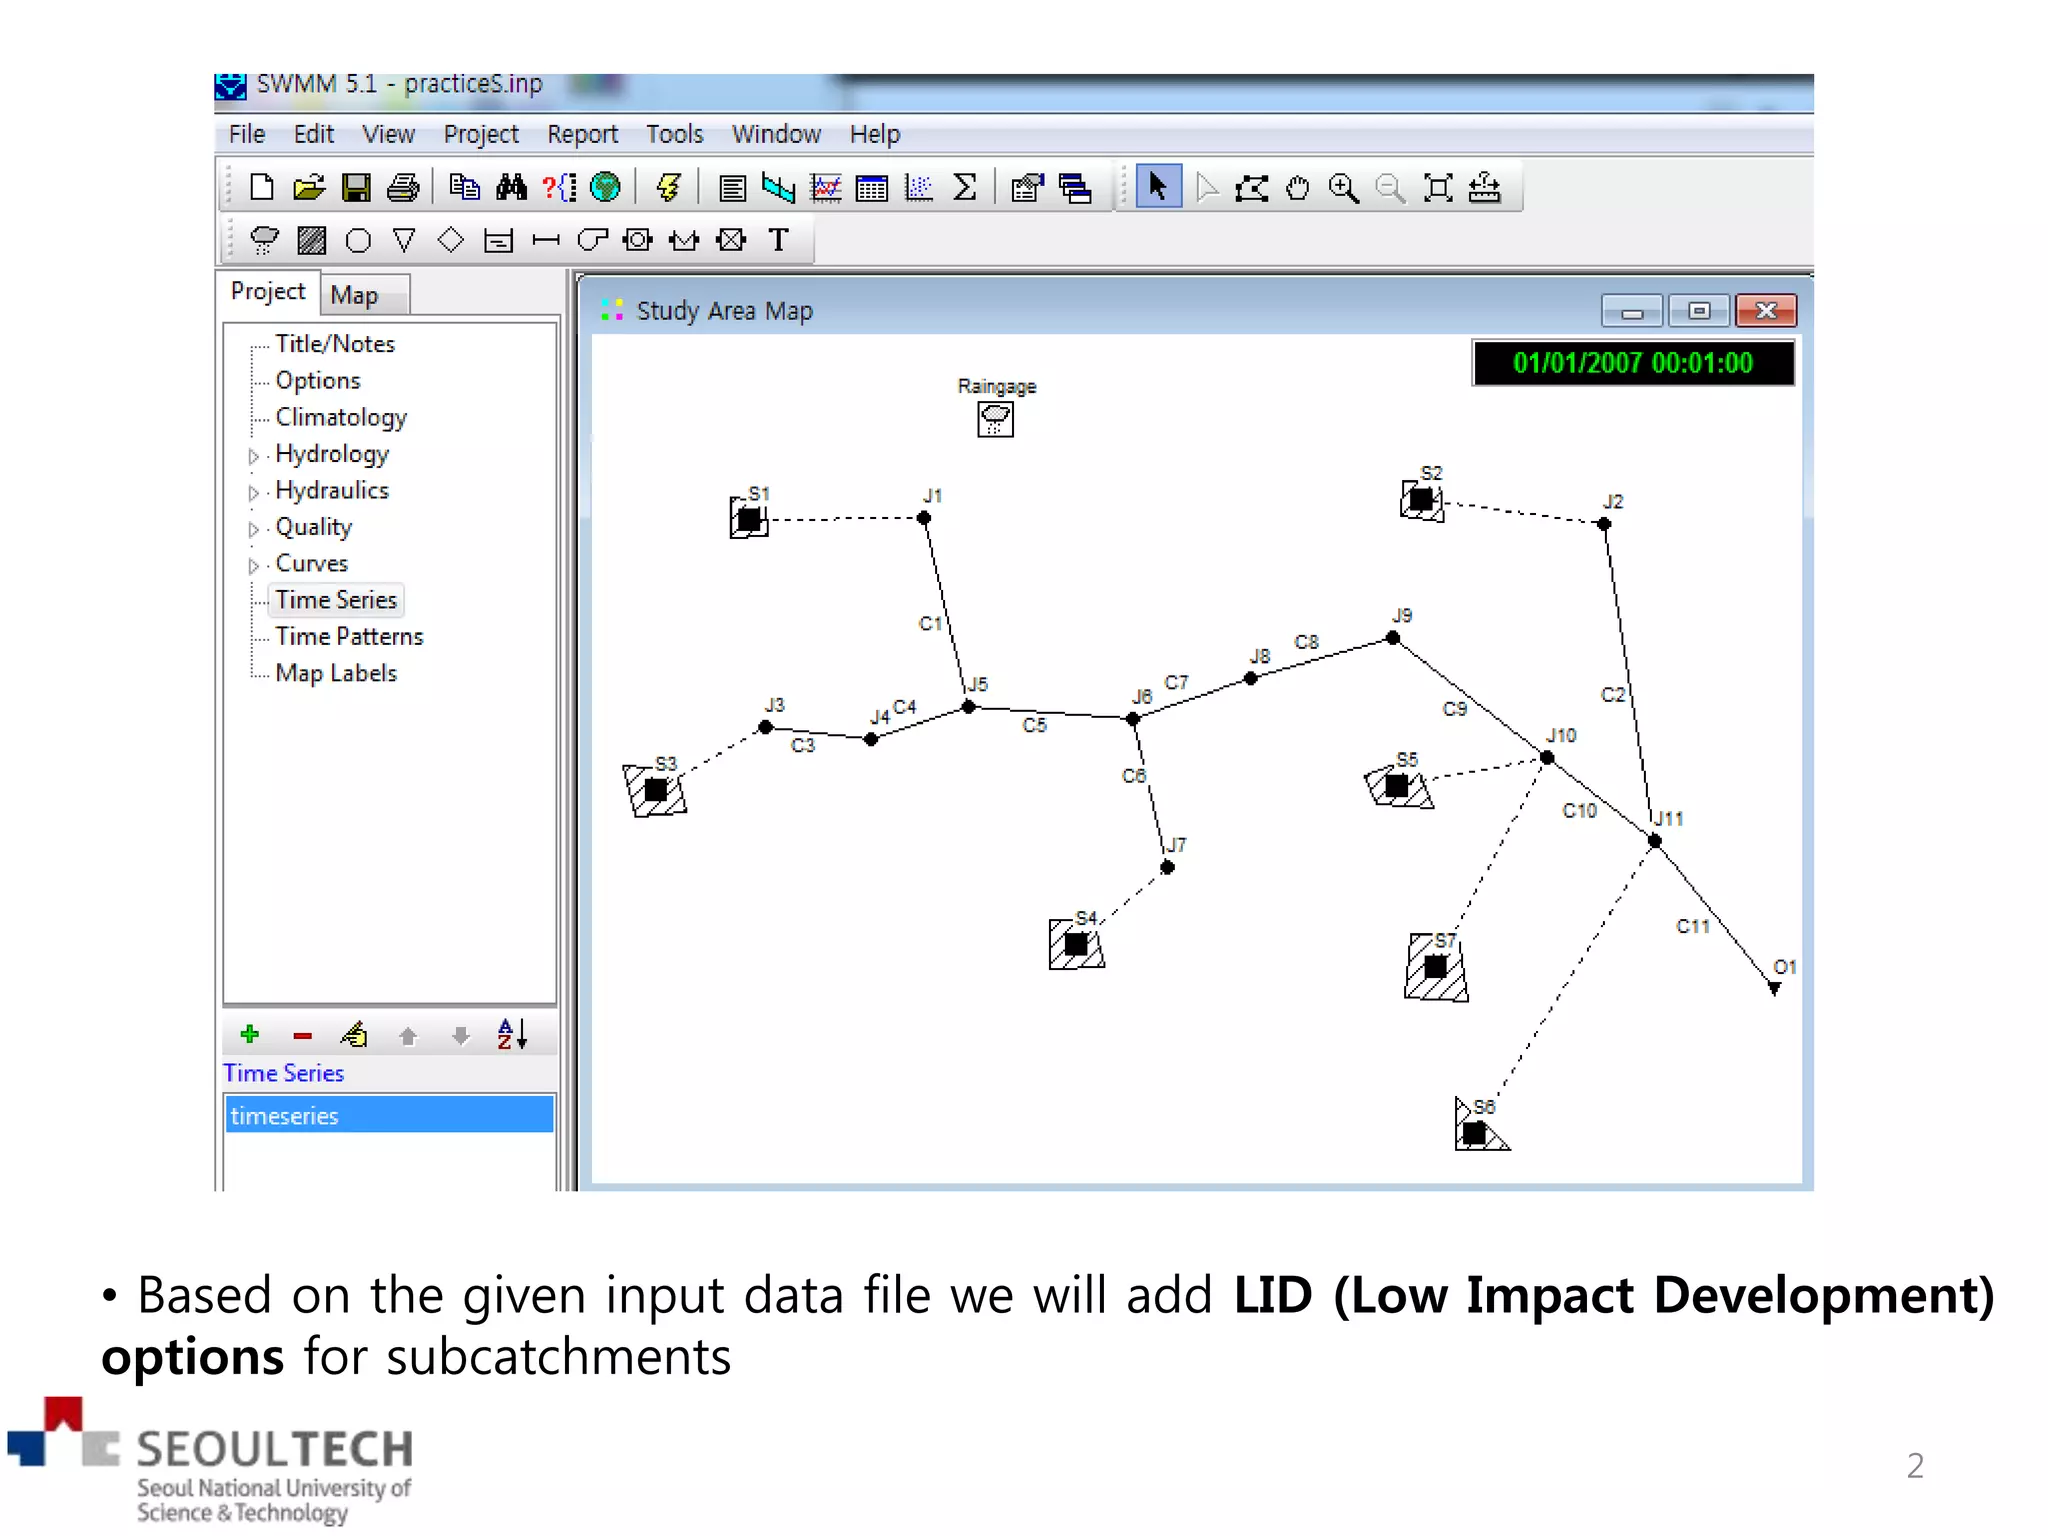Switch to the Map tab
Image resolution: width=2048 pixels, height=1536 pixels.
pos(355,295)
